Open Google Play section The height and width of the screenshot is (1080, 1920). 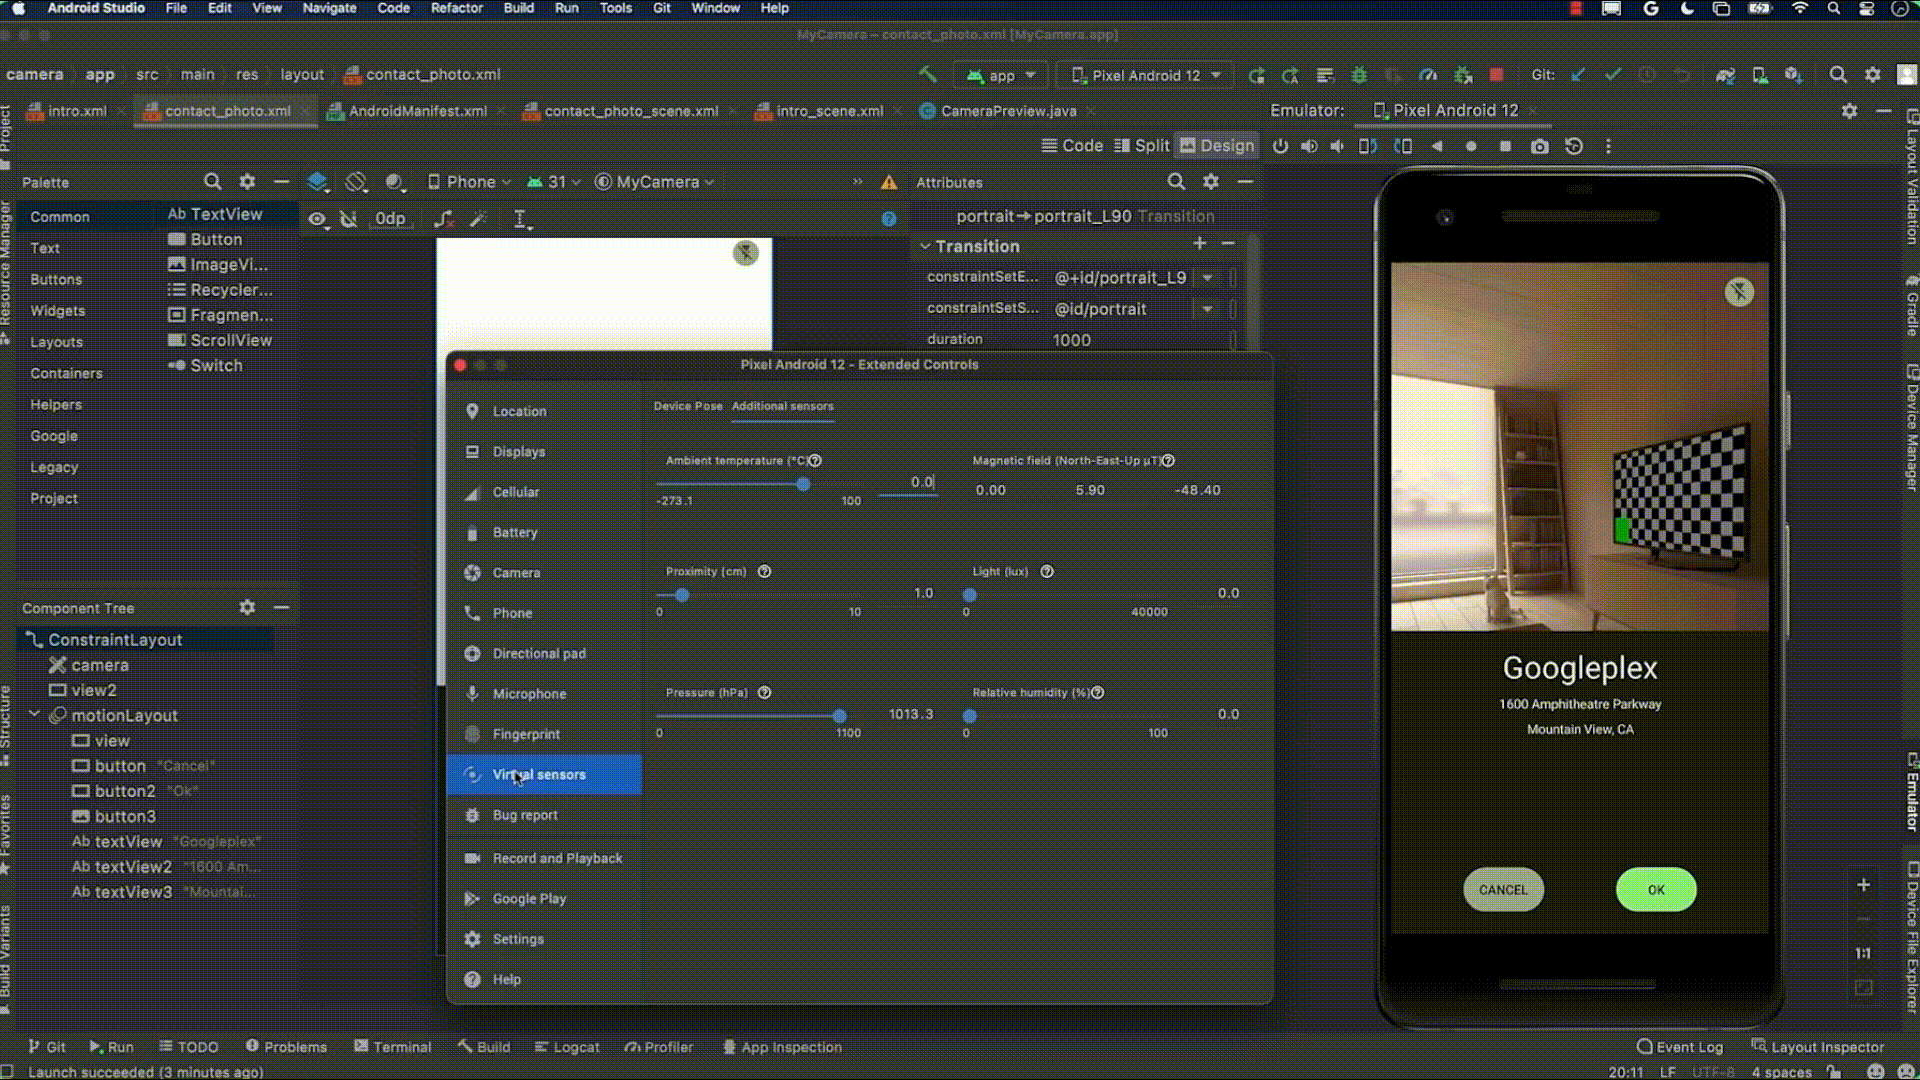click(544, 899)
